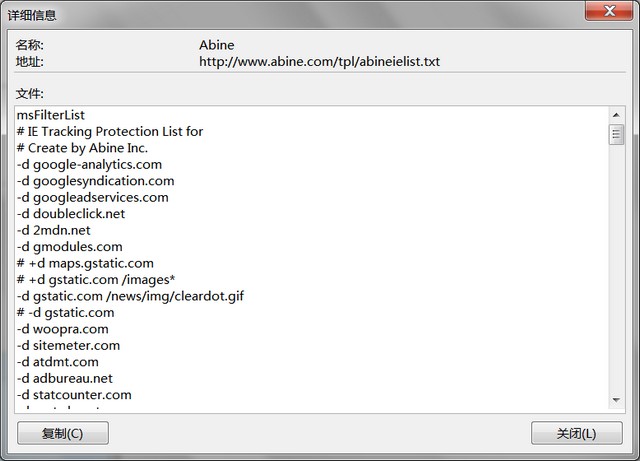Click the '-d gstatic.com /news/img/cleardot.gif' line

click(130, 296)
